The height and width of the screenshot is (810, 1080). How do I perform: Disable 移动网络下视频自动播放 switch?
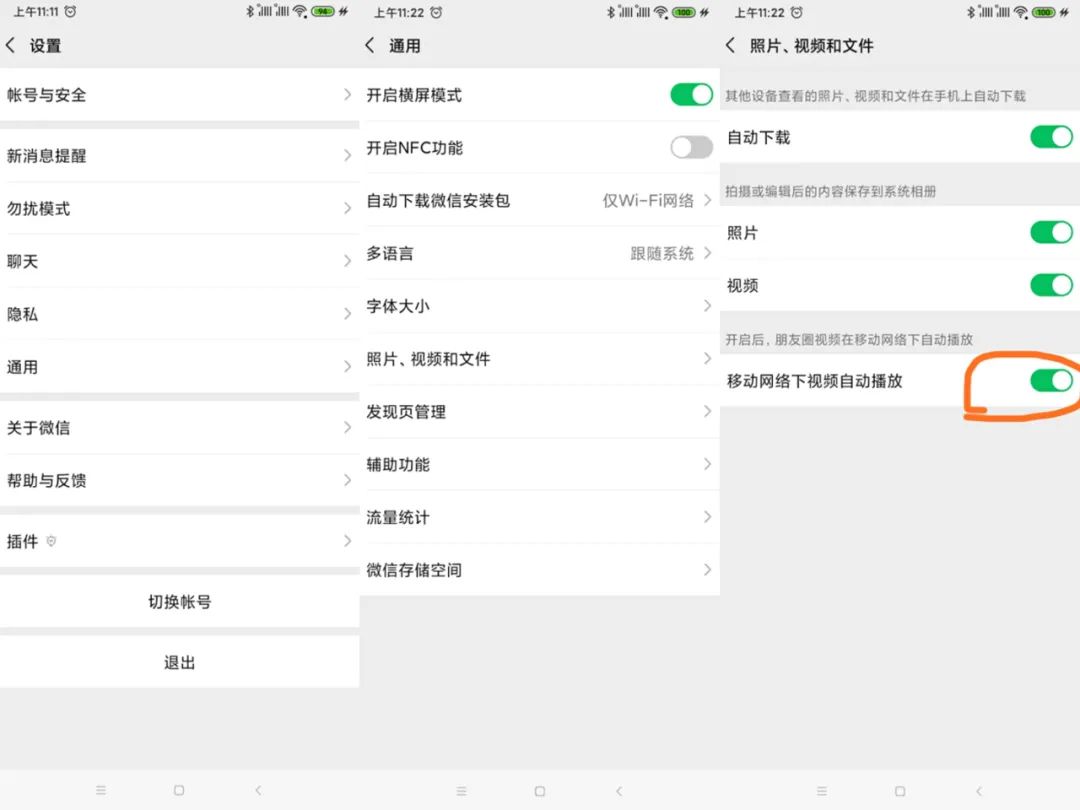click(x=1052, y=380)
